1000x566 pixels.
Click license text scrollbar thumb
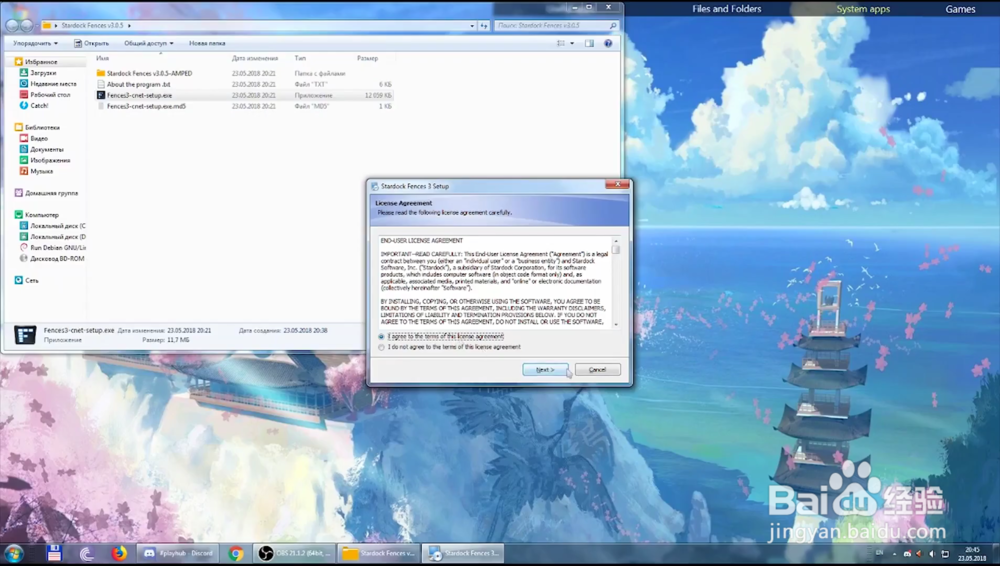(x=616, y=249)
